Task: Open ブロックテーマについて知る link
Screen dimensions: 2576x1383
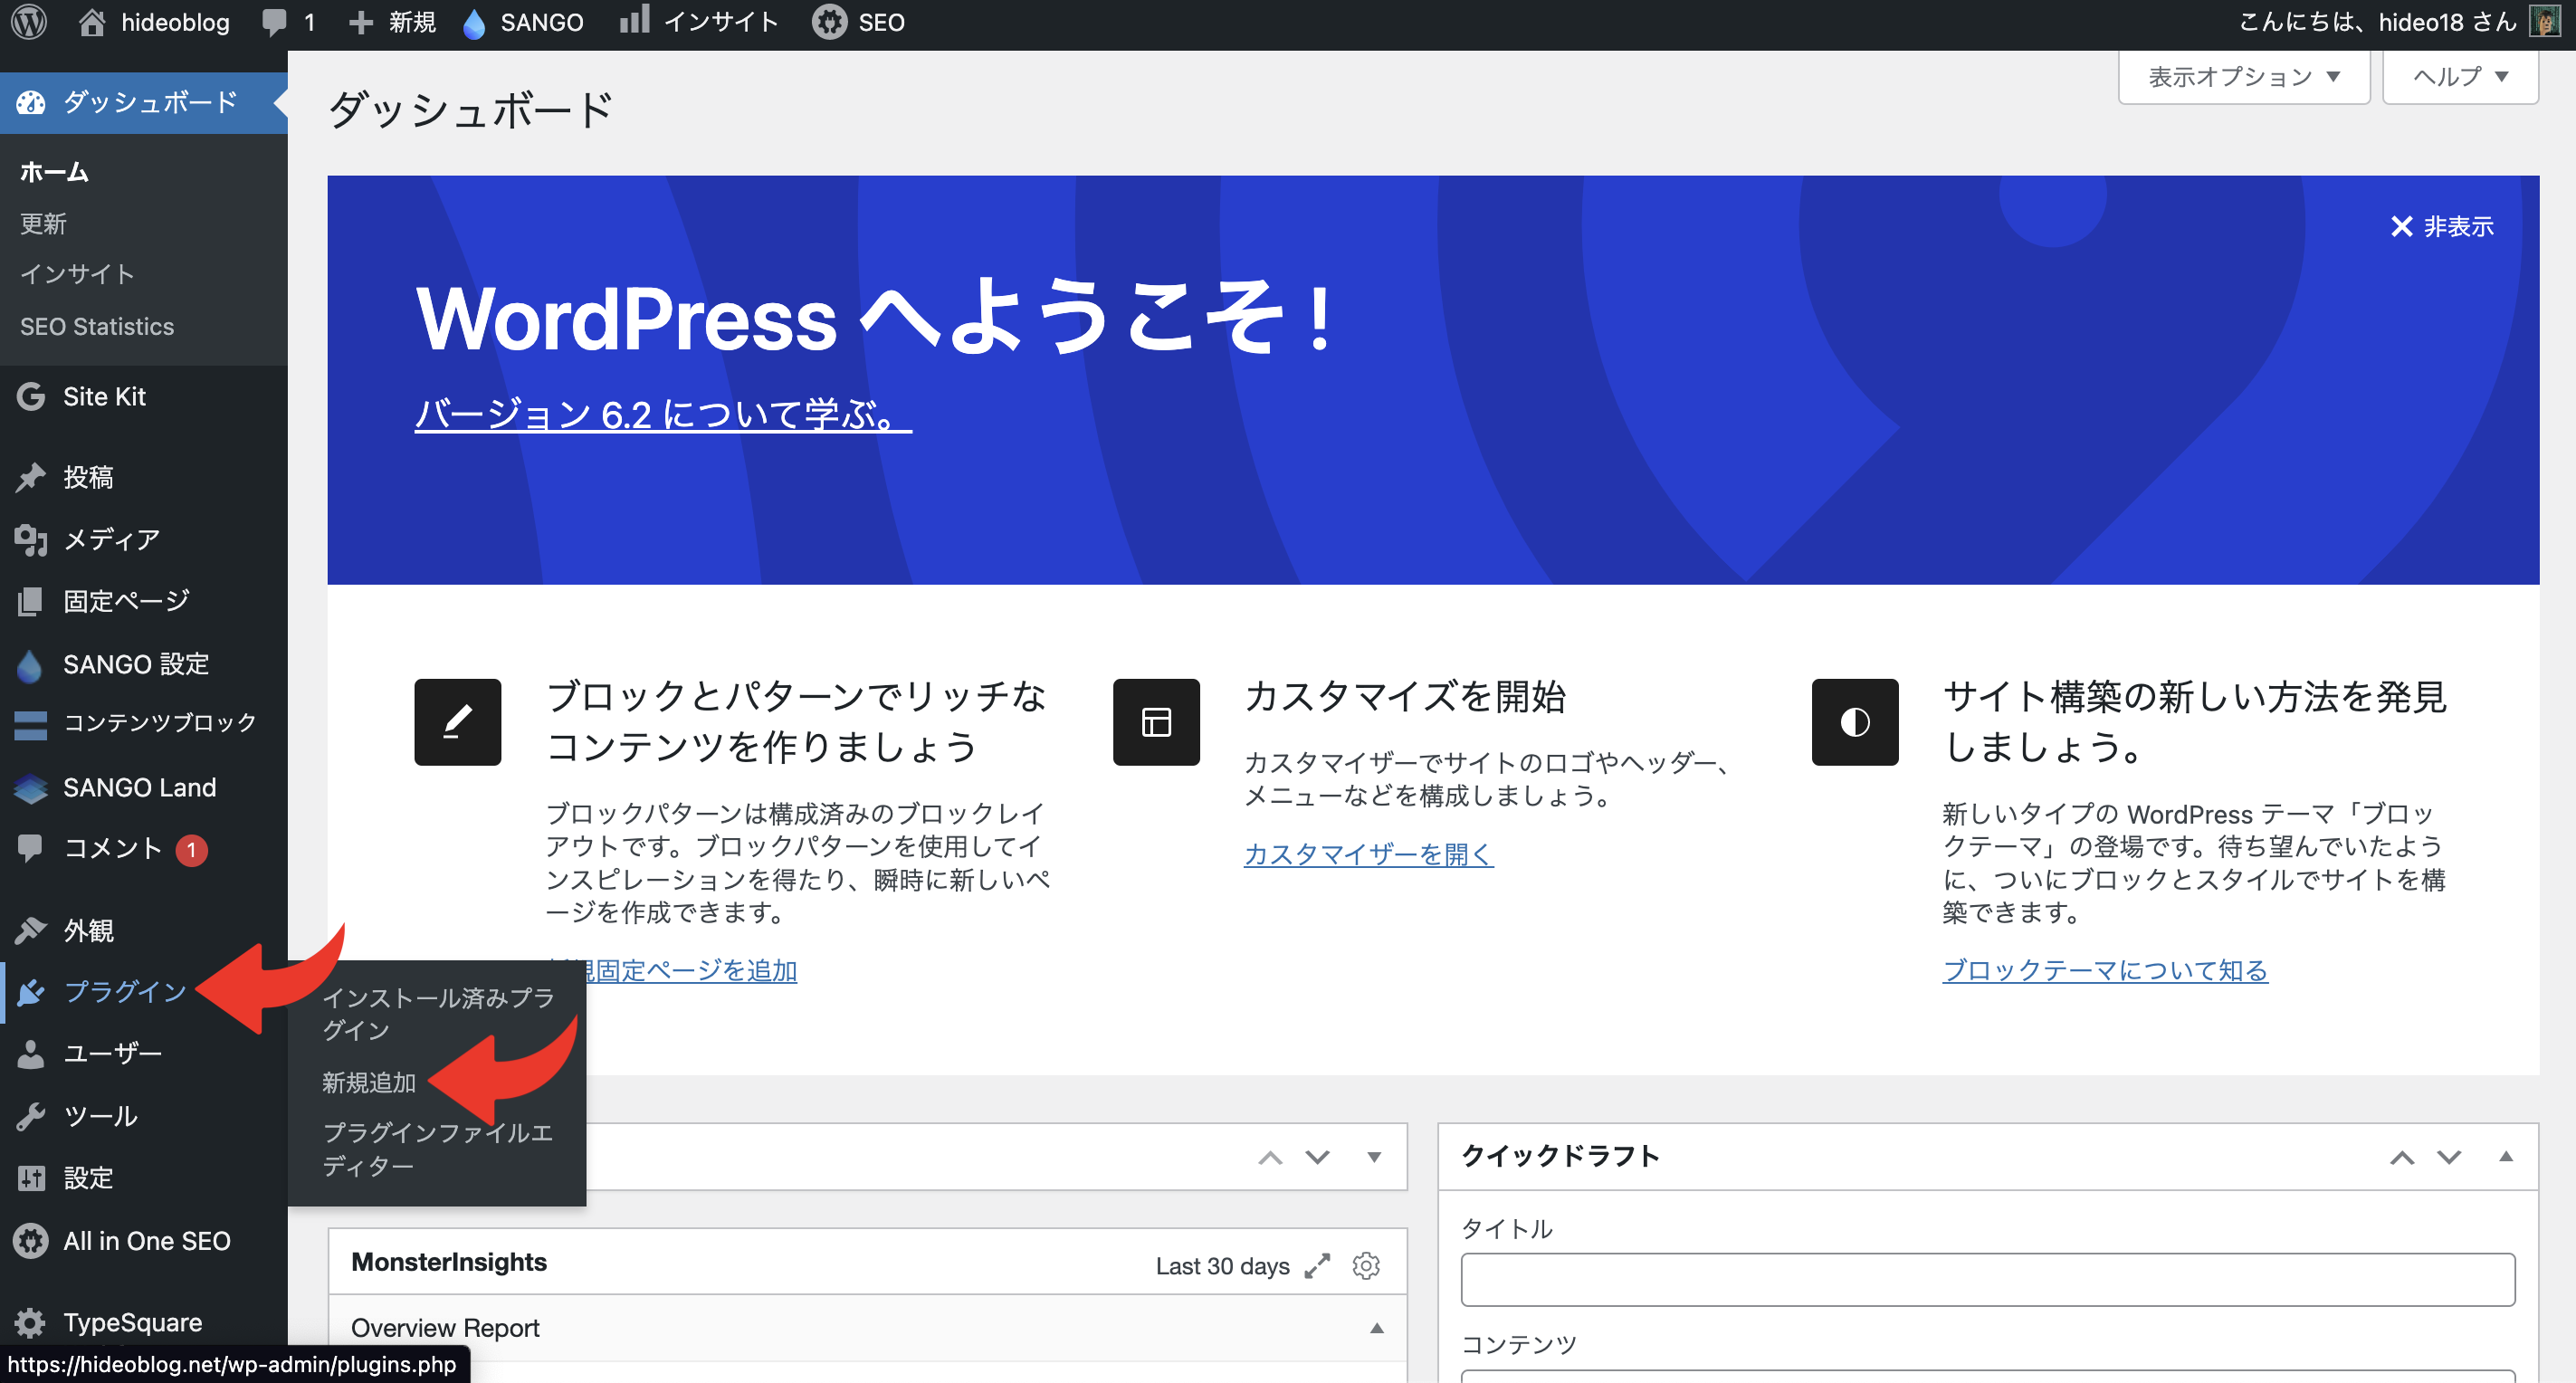Action: point(2105,971)
